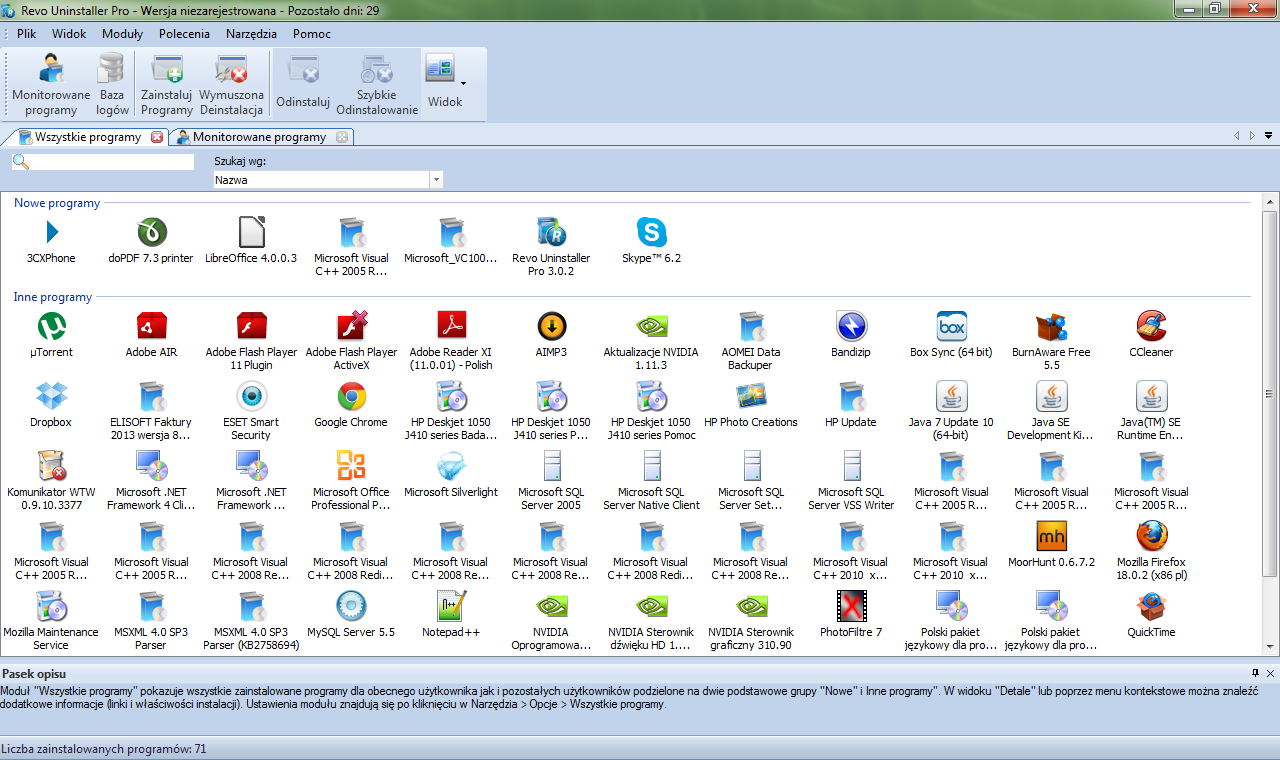This screenshot has height=760, width=1280.
Task: Choose the Notepad++ program icon
Action: [x=451, y=607]
